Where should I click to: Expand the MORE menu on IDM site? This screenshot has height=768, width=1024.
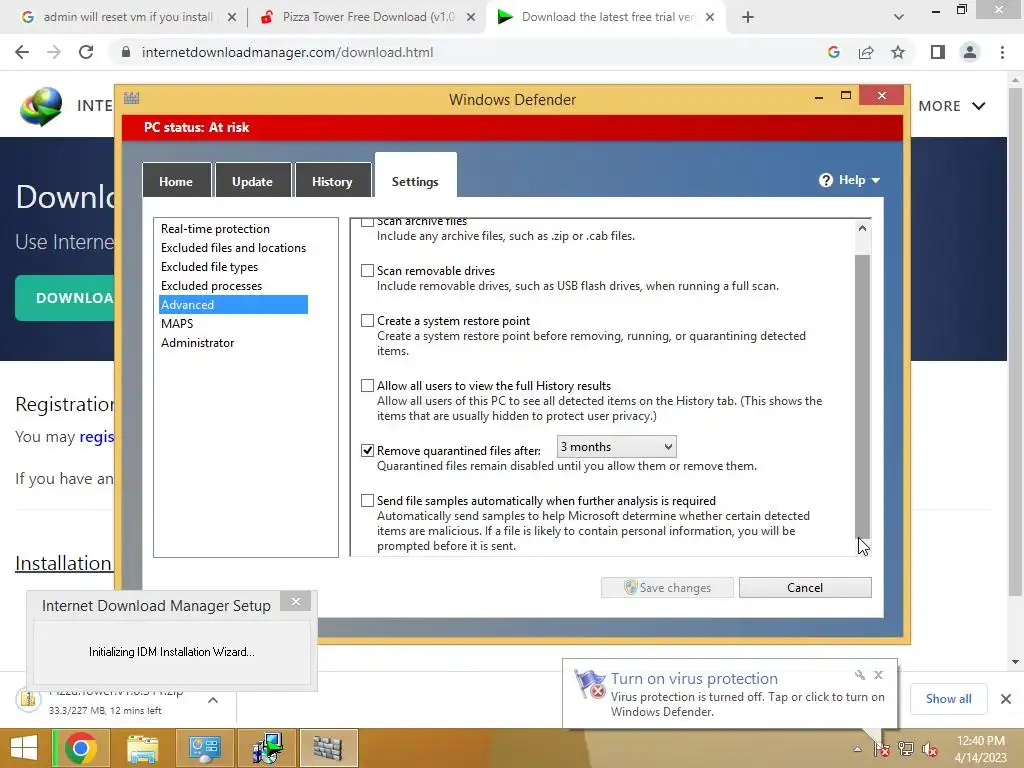tap(952, 106)
